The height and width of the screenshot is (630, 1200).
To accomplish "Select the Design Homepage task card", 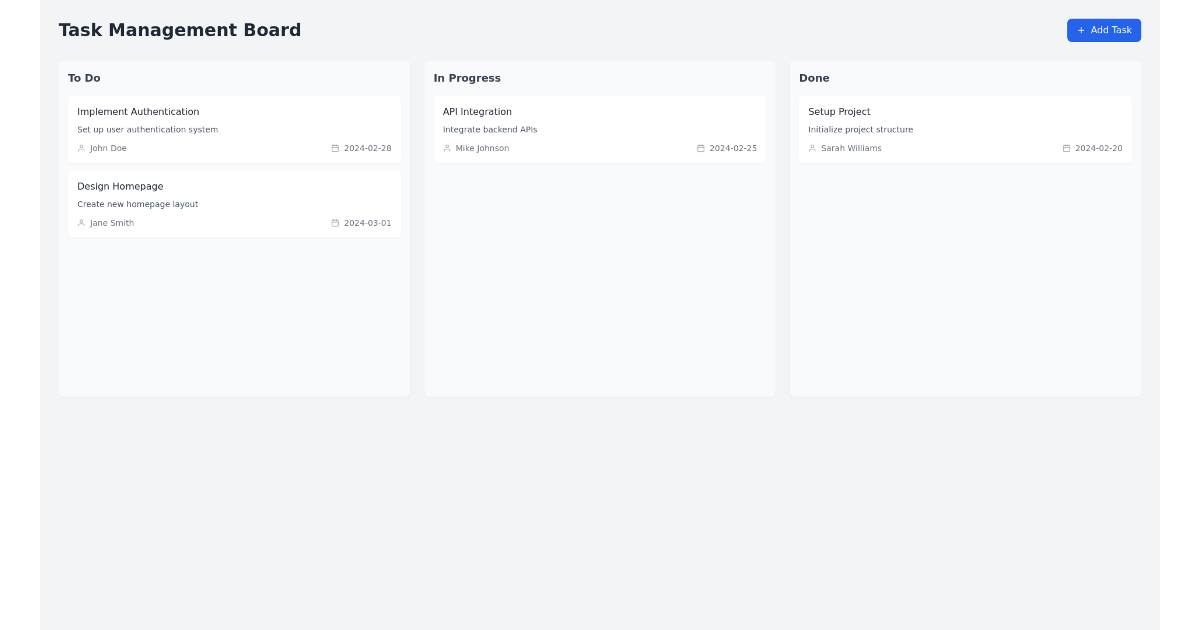I will pos(234,203).
